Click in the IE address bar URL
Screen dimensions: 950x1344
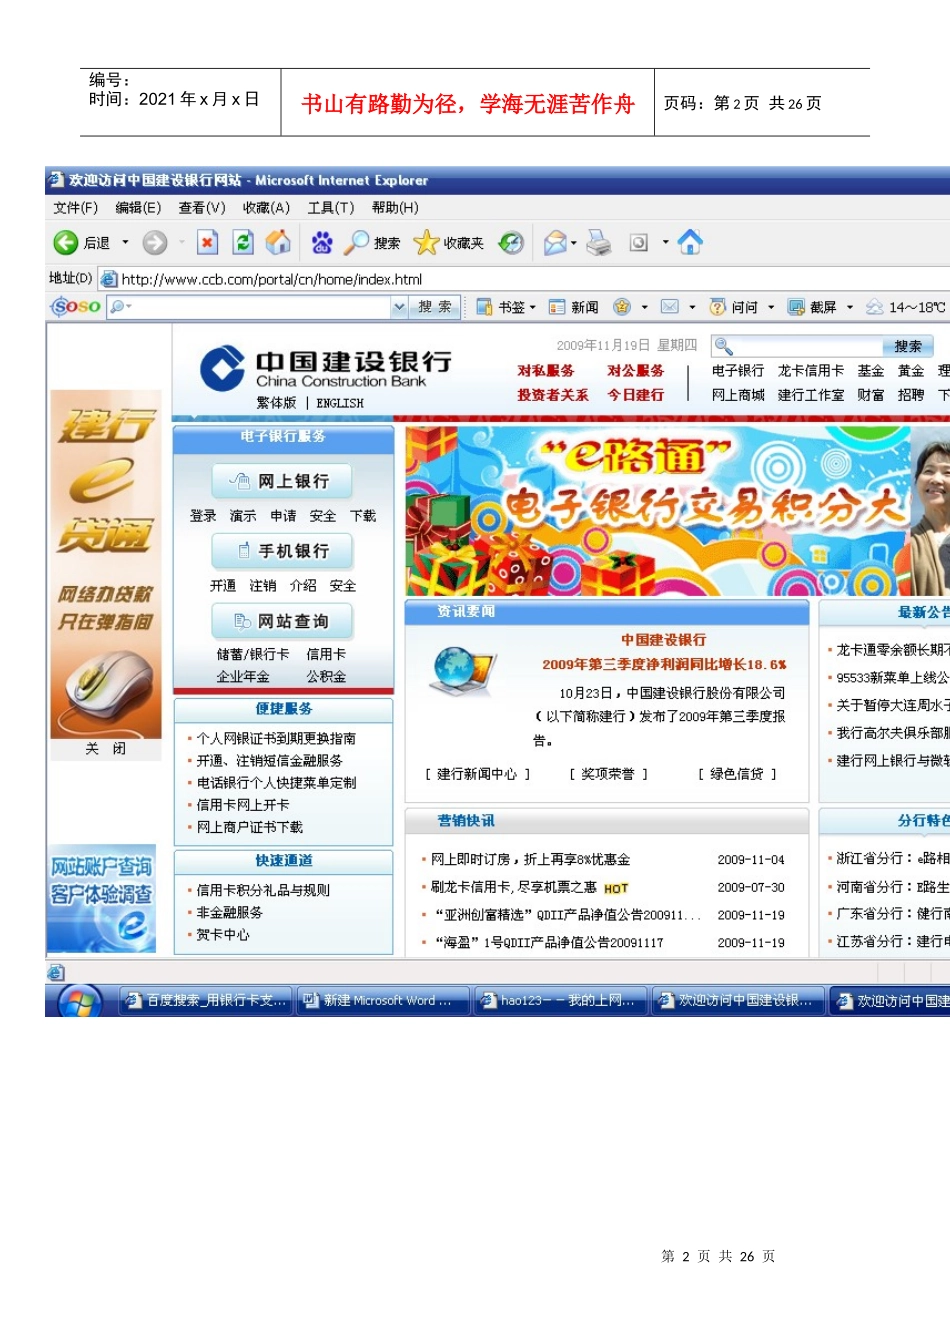click(272, 279)
